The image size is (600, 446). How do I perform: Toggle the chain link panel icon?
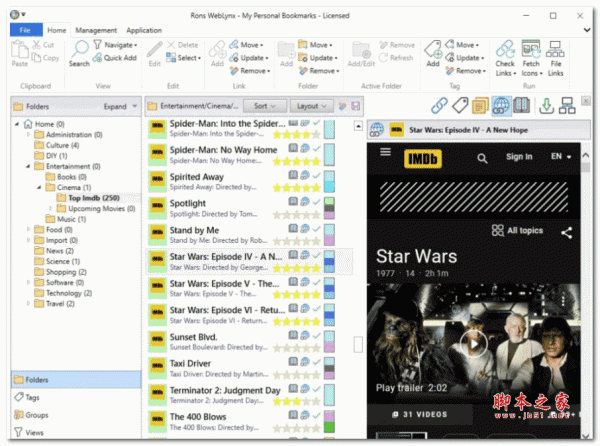point(438,105)
